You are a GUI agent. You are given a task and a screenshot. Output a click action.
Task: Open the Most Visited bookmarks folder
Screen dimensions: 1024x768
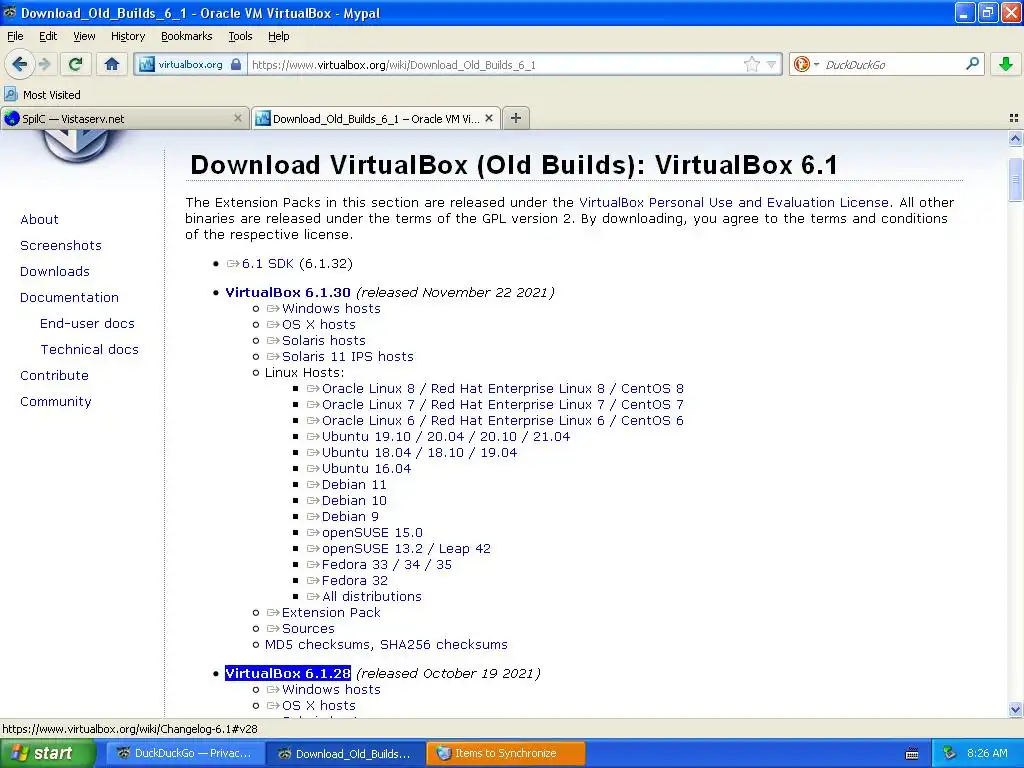click(43, 95)
